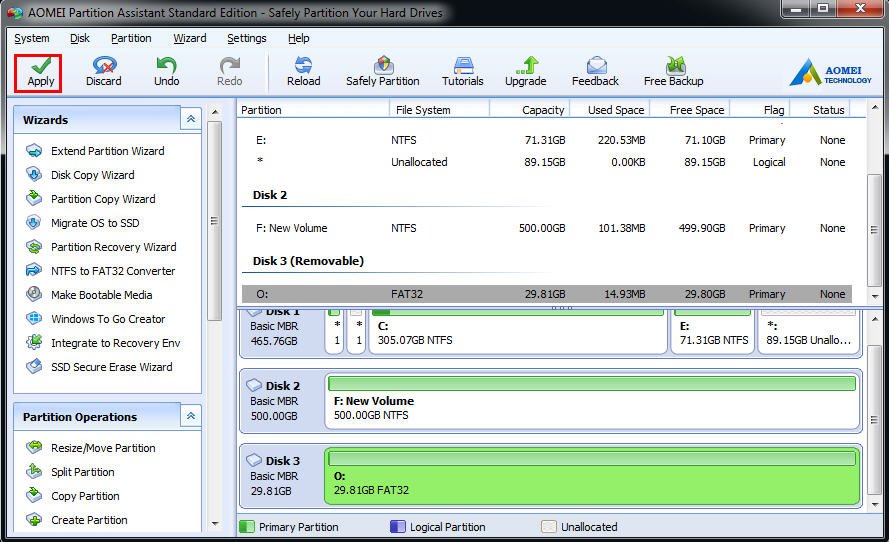
Task: Select the F: New Volume disk bar
Action: [x=592, y=401]
